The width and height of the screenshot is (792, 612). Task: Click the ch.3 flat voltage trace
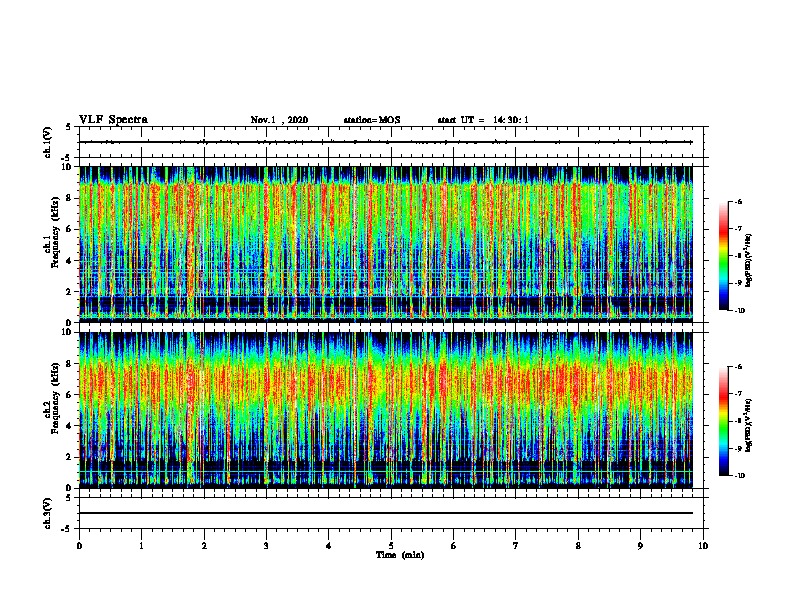386,513
